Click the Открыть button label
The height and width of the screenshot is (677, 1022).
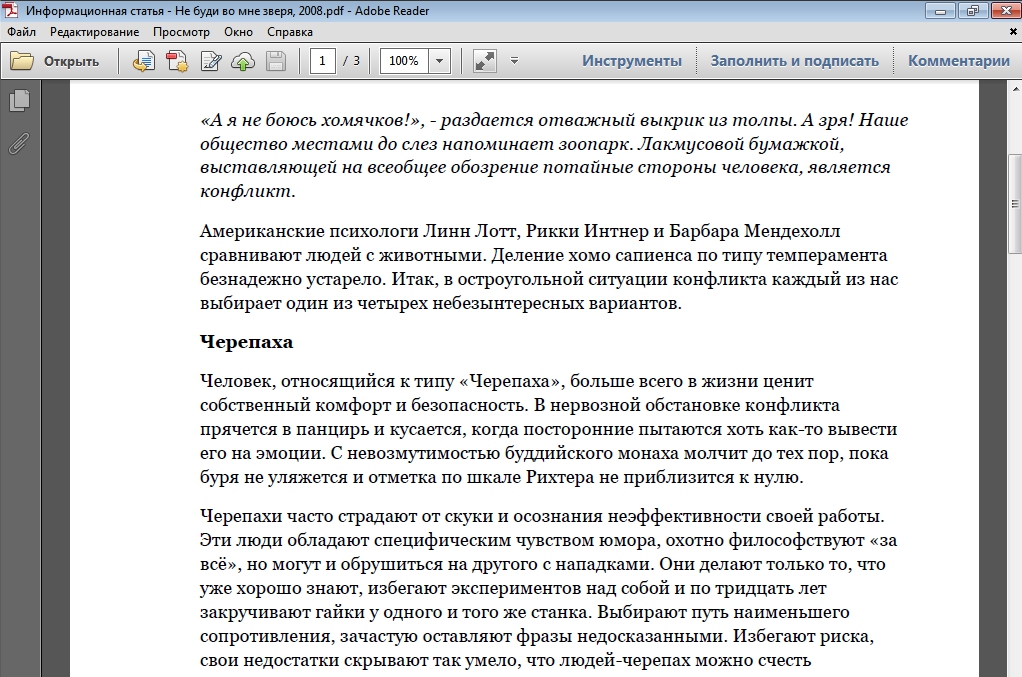point(71,61)
